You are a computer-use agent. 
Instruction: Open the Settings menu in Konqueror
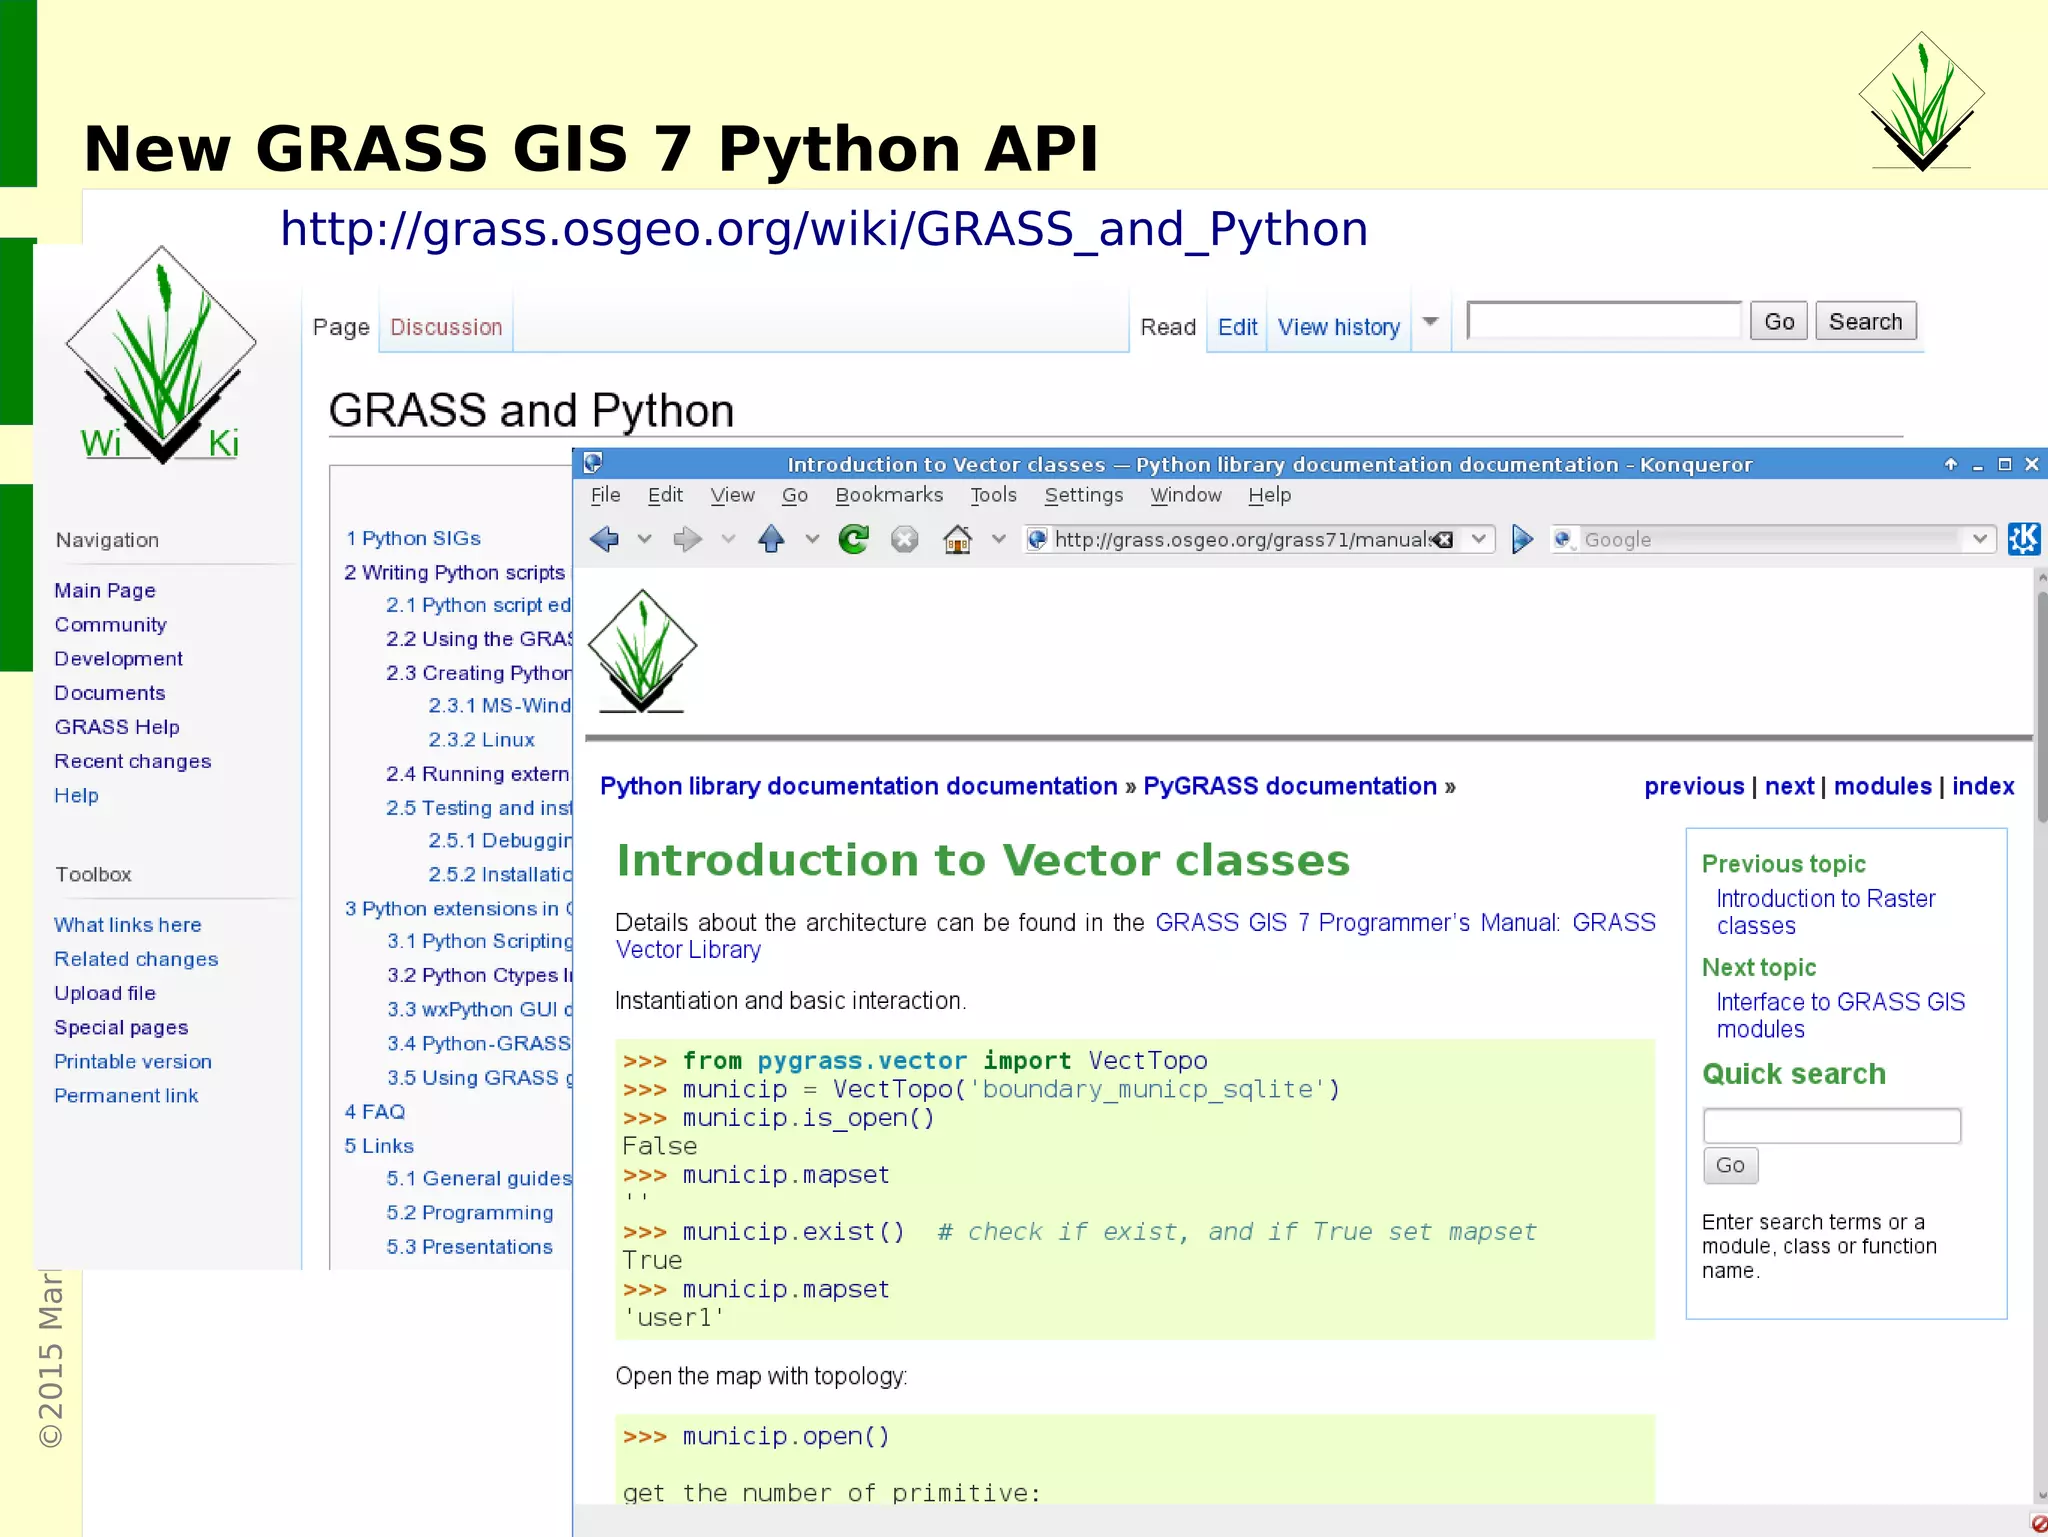pos(1084,495)
